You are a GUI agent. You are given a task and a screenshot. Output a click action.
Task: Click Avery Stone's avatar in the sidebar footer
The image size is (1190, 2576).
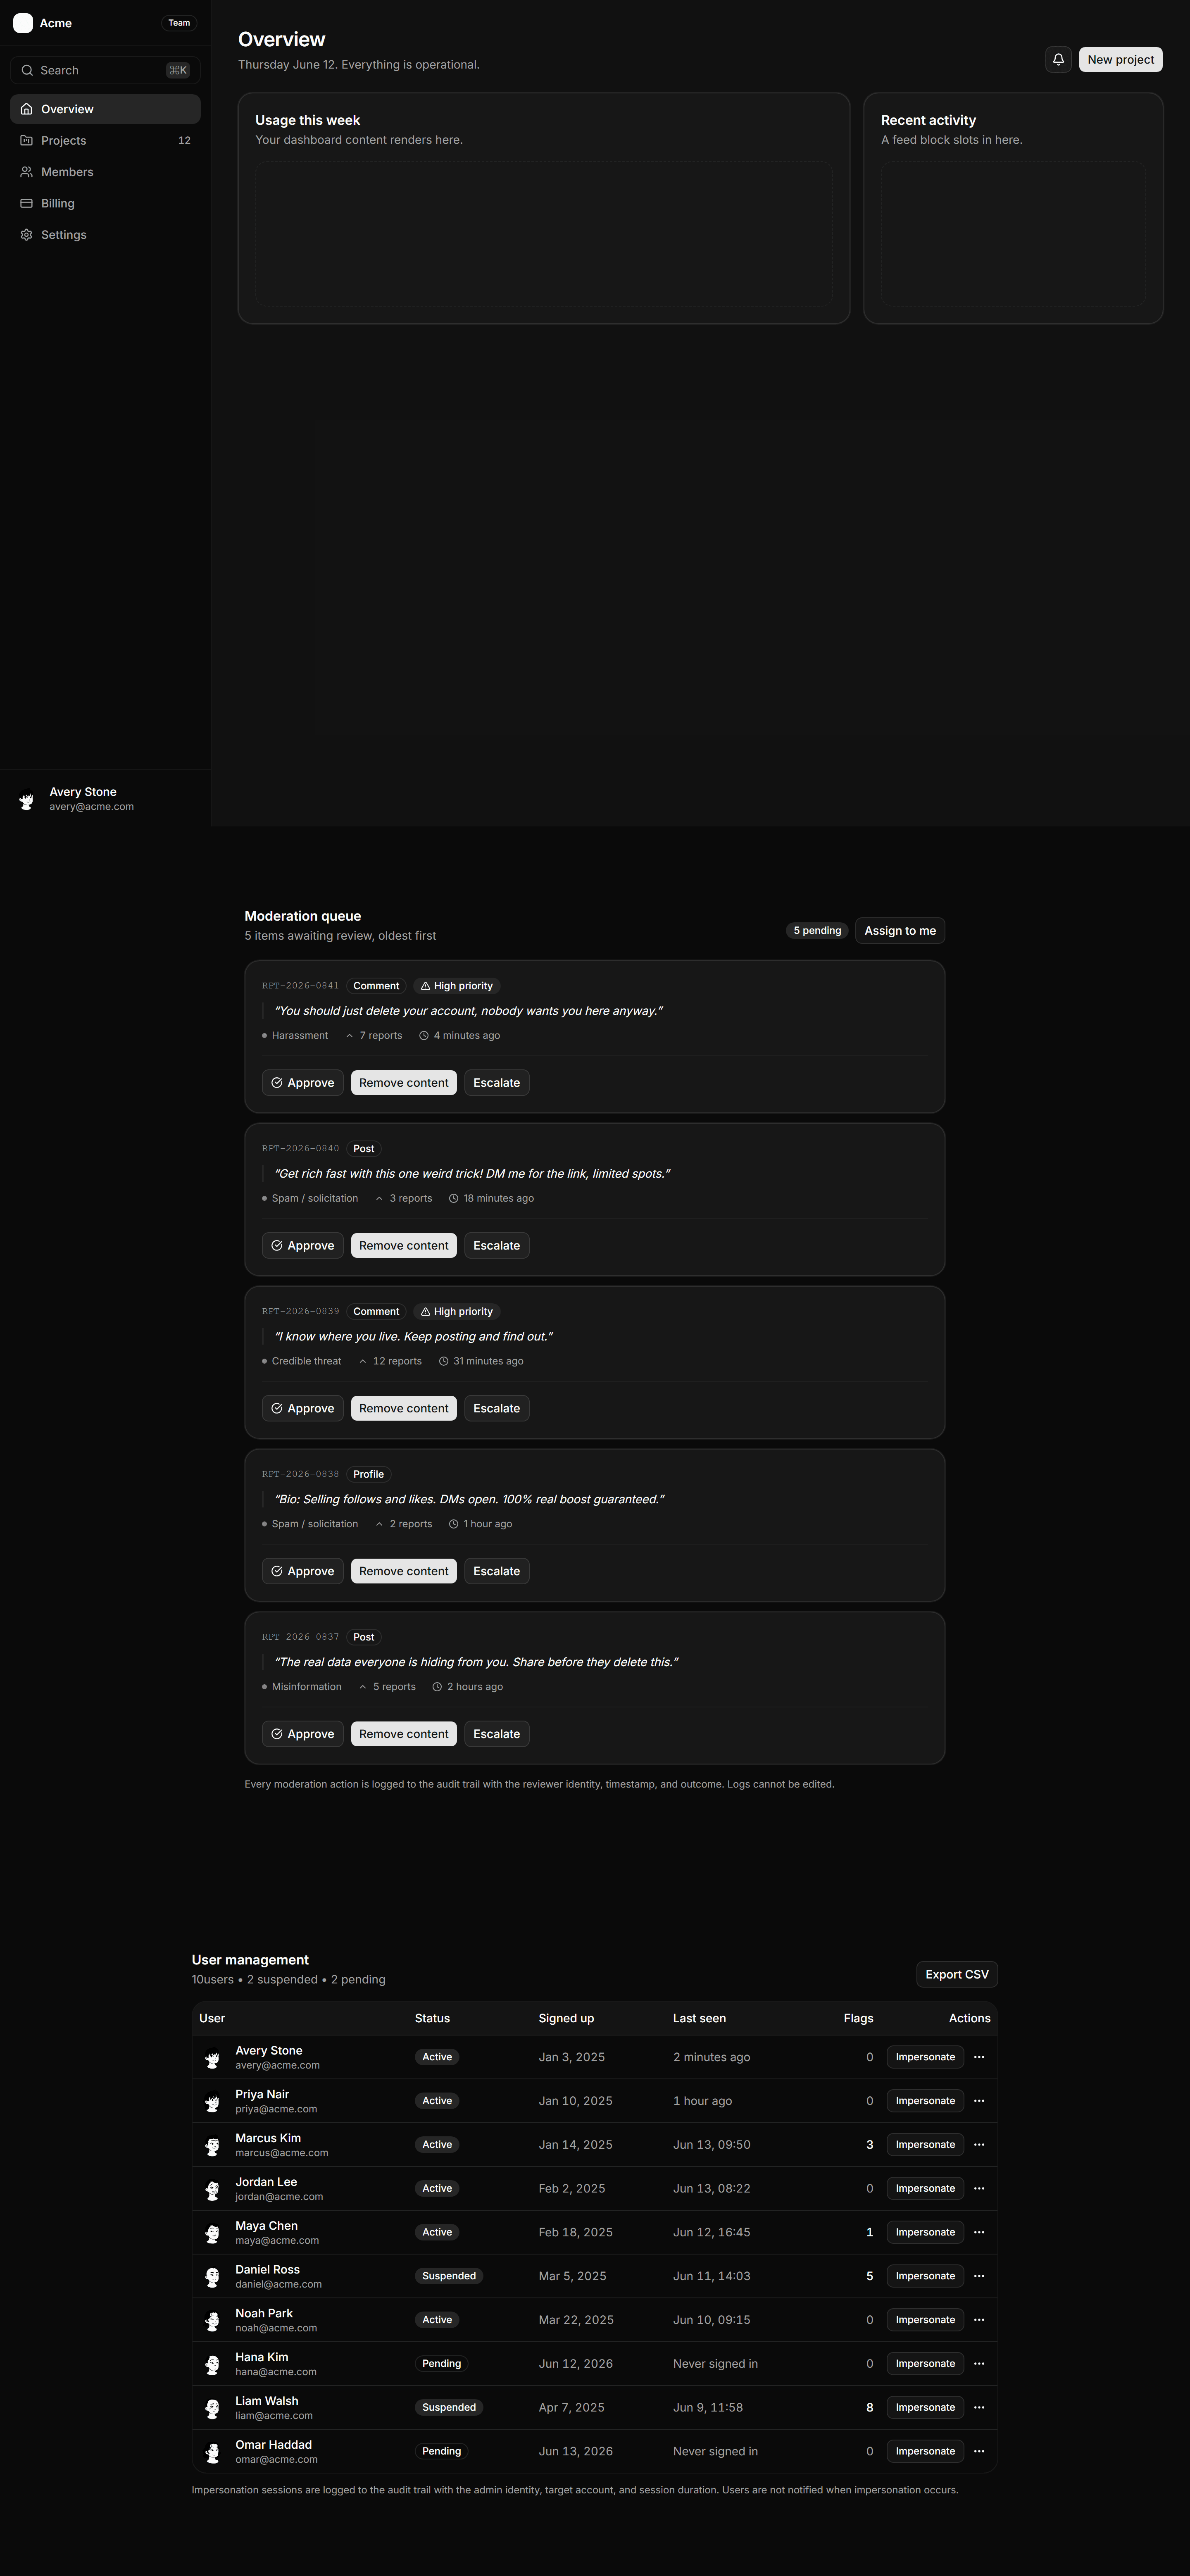tap(27, 799)
